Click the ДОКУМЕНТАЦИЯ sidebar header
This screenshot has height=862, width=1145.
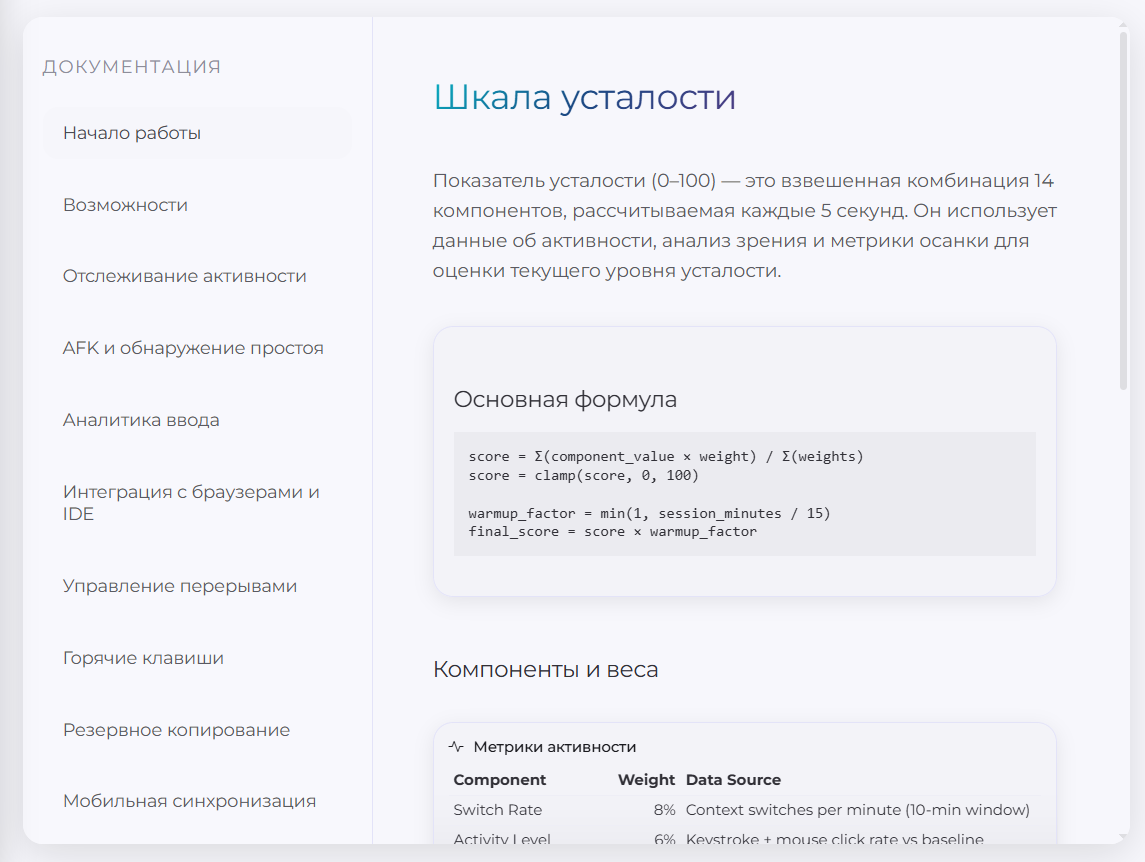click(x=131, y=66)
